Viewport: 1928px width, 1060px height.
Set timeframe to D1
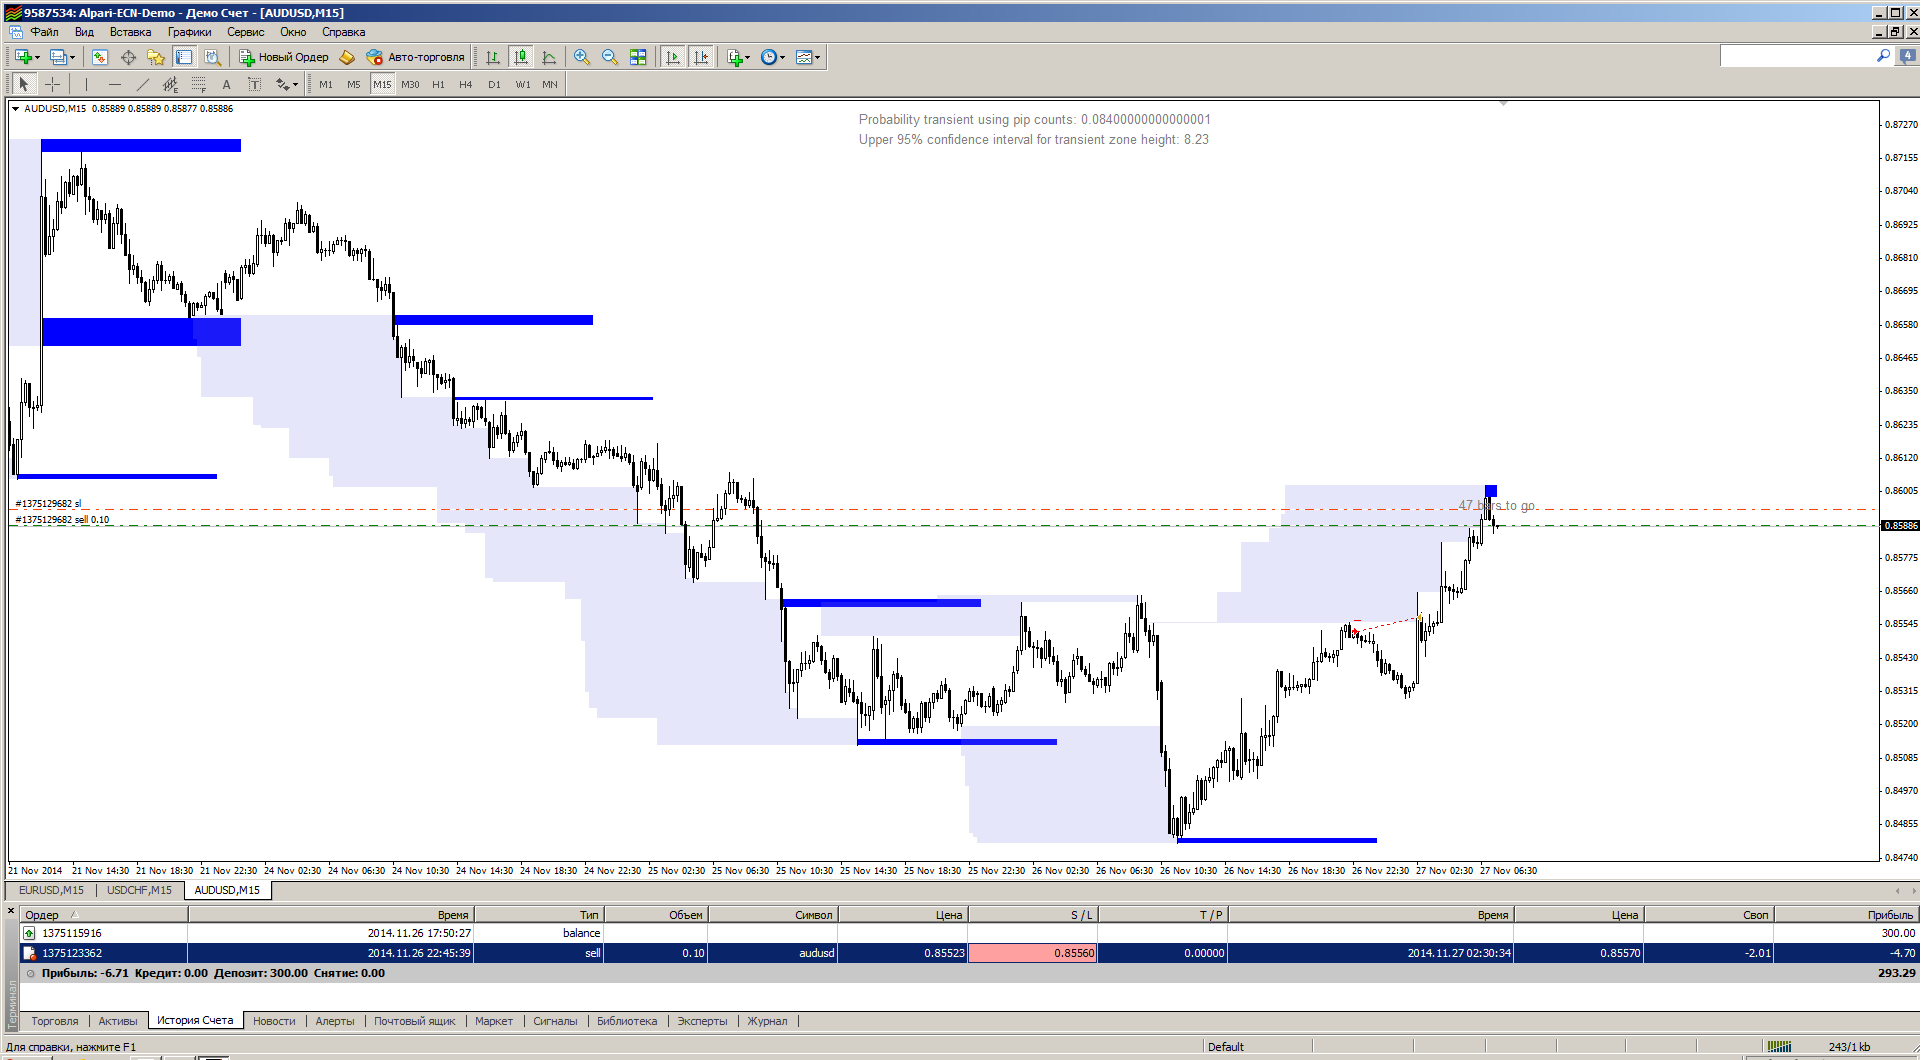tap(494, 84)
